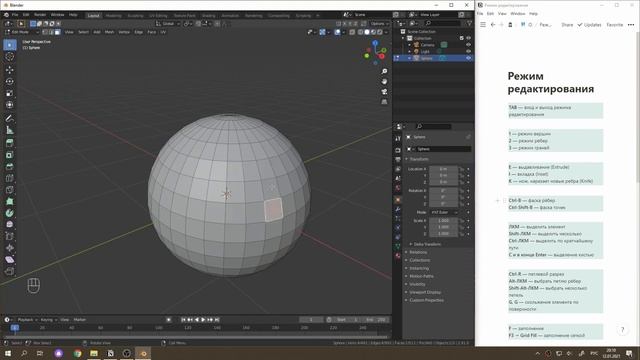Viewport: 640px width, 360px height.
Task: Select the Rip Region tool
Action: pos(10,271)
